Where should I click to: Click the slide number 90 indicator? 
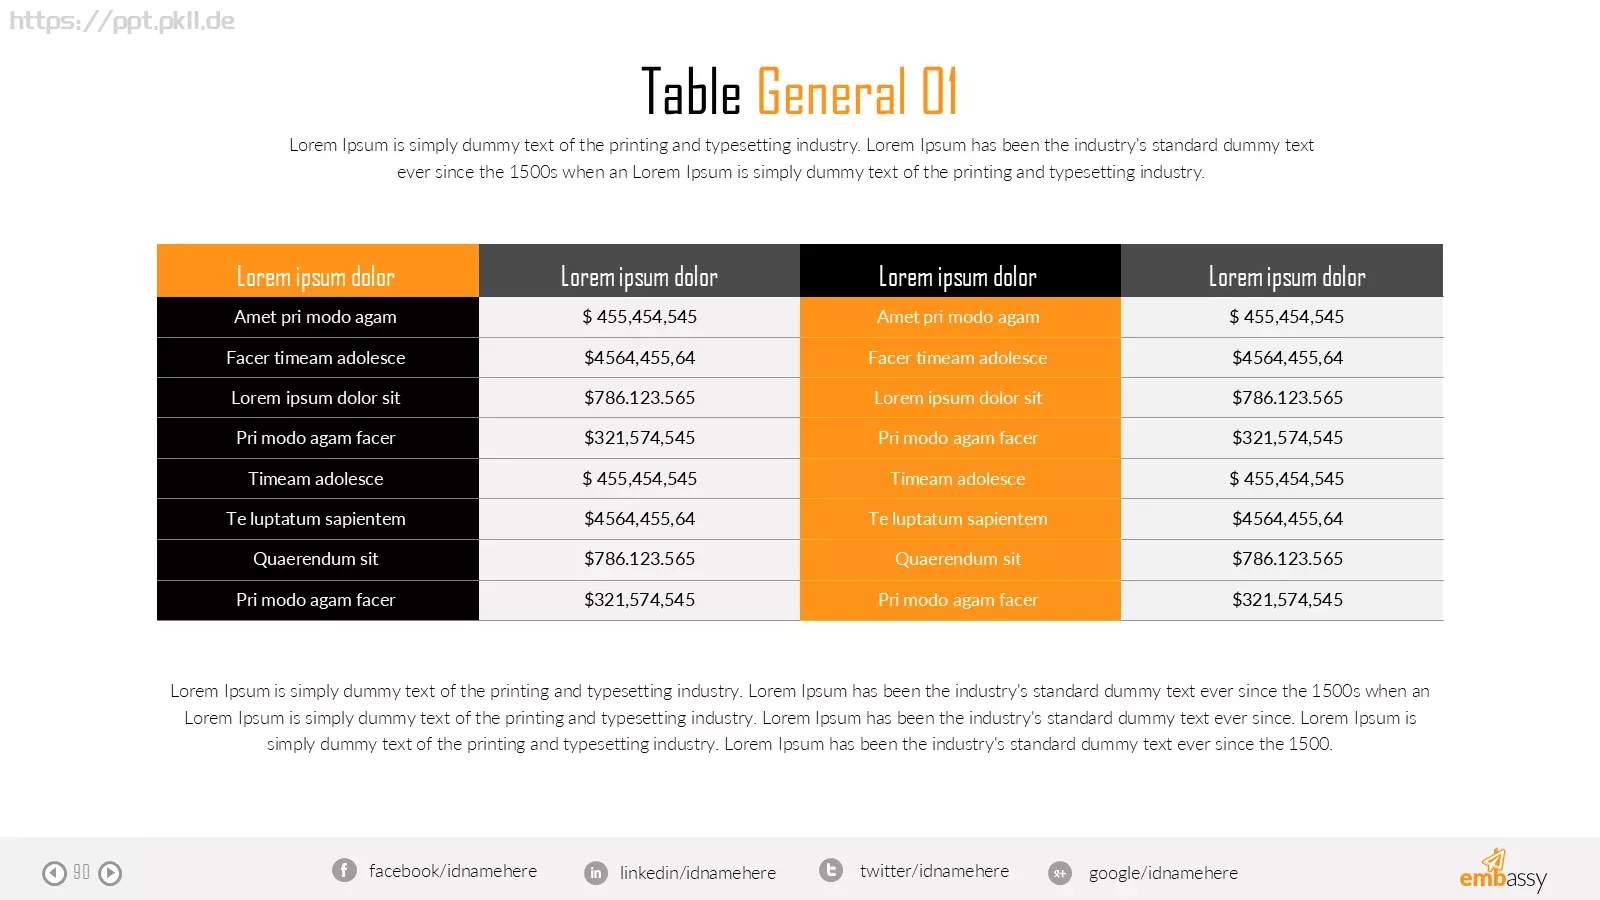82,872
